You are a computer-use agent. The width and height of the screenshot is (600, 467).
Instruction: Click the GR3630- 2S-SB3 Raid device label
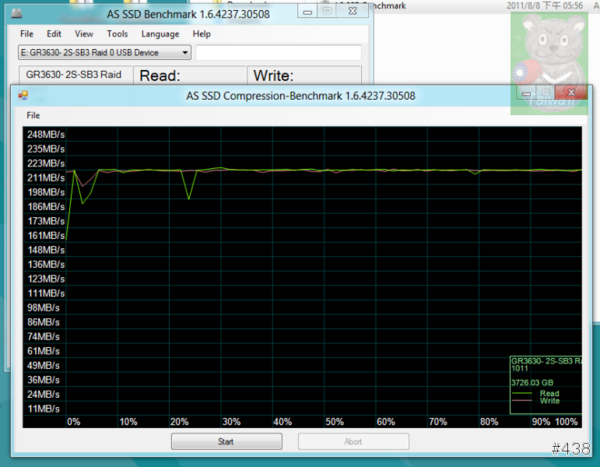click(x=75, y=75)
